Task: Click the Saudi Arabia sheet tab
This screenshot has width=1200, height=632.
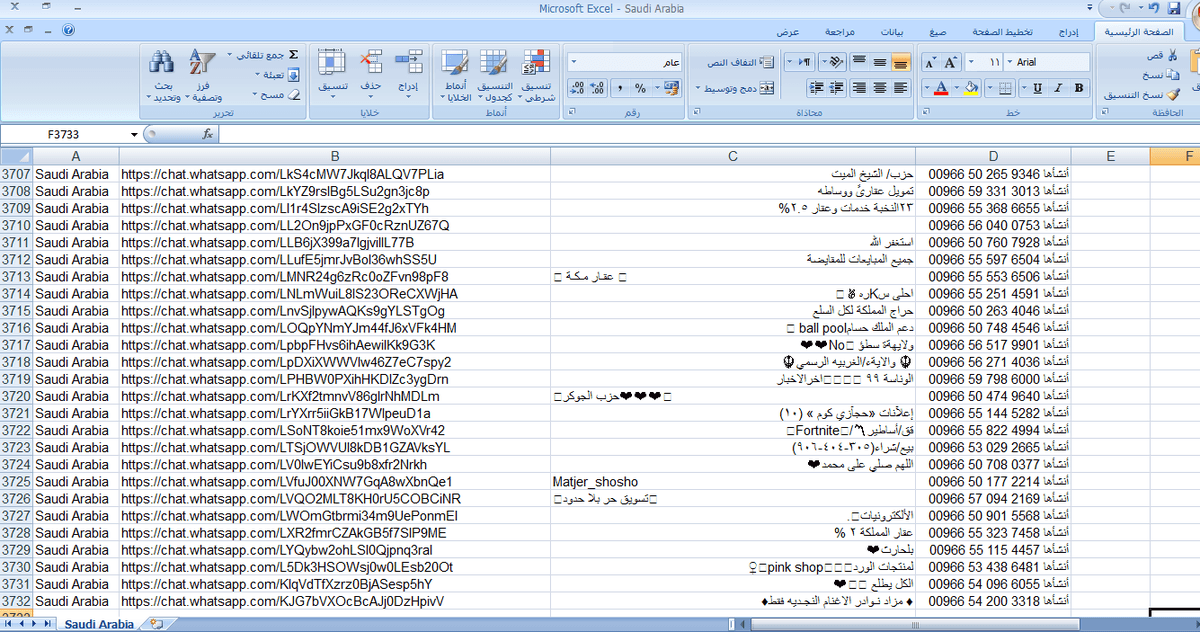Action: pos(99,624)
